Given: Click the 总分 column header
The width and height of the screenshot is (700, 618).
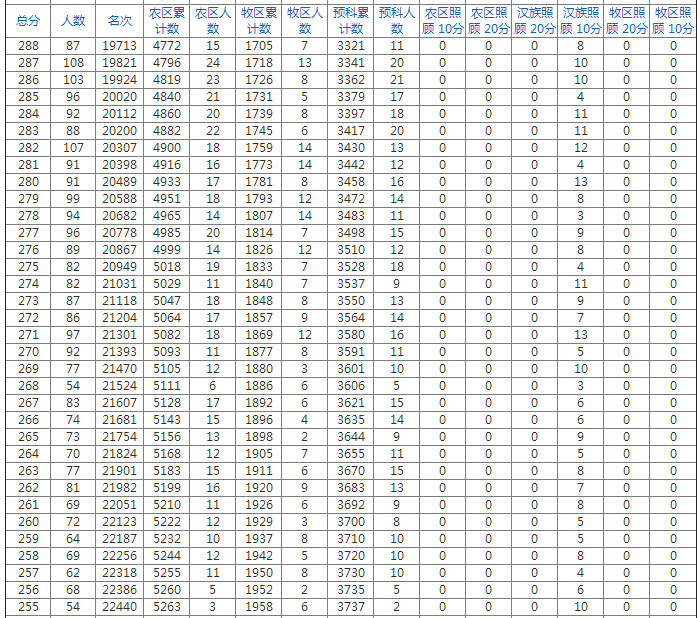Looking at the screenshot, I should pyautogui.click(x=29, y=20).
